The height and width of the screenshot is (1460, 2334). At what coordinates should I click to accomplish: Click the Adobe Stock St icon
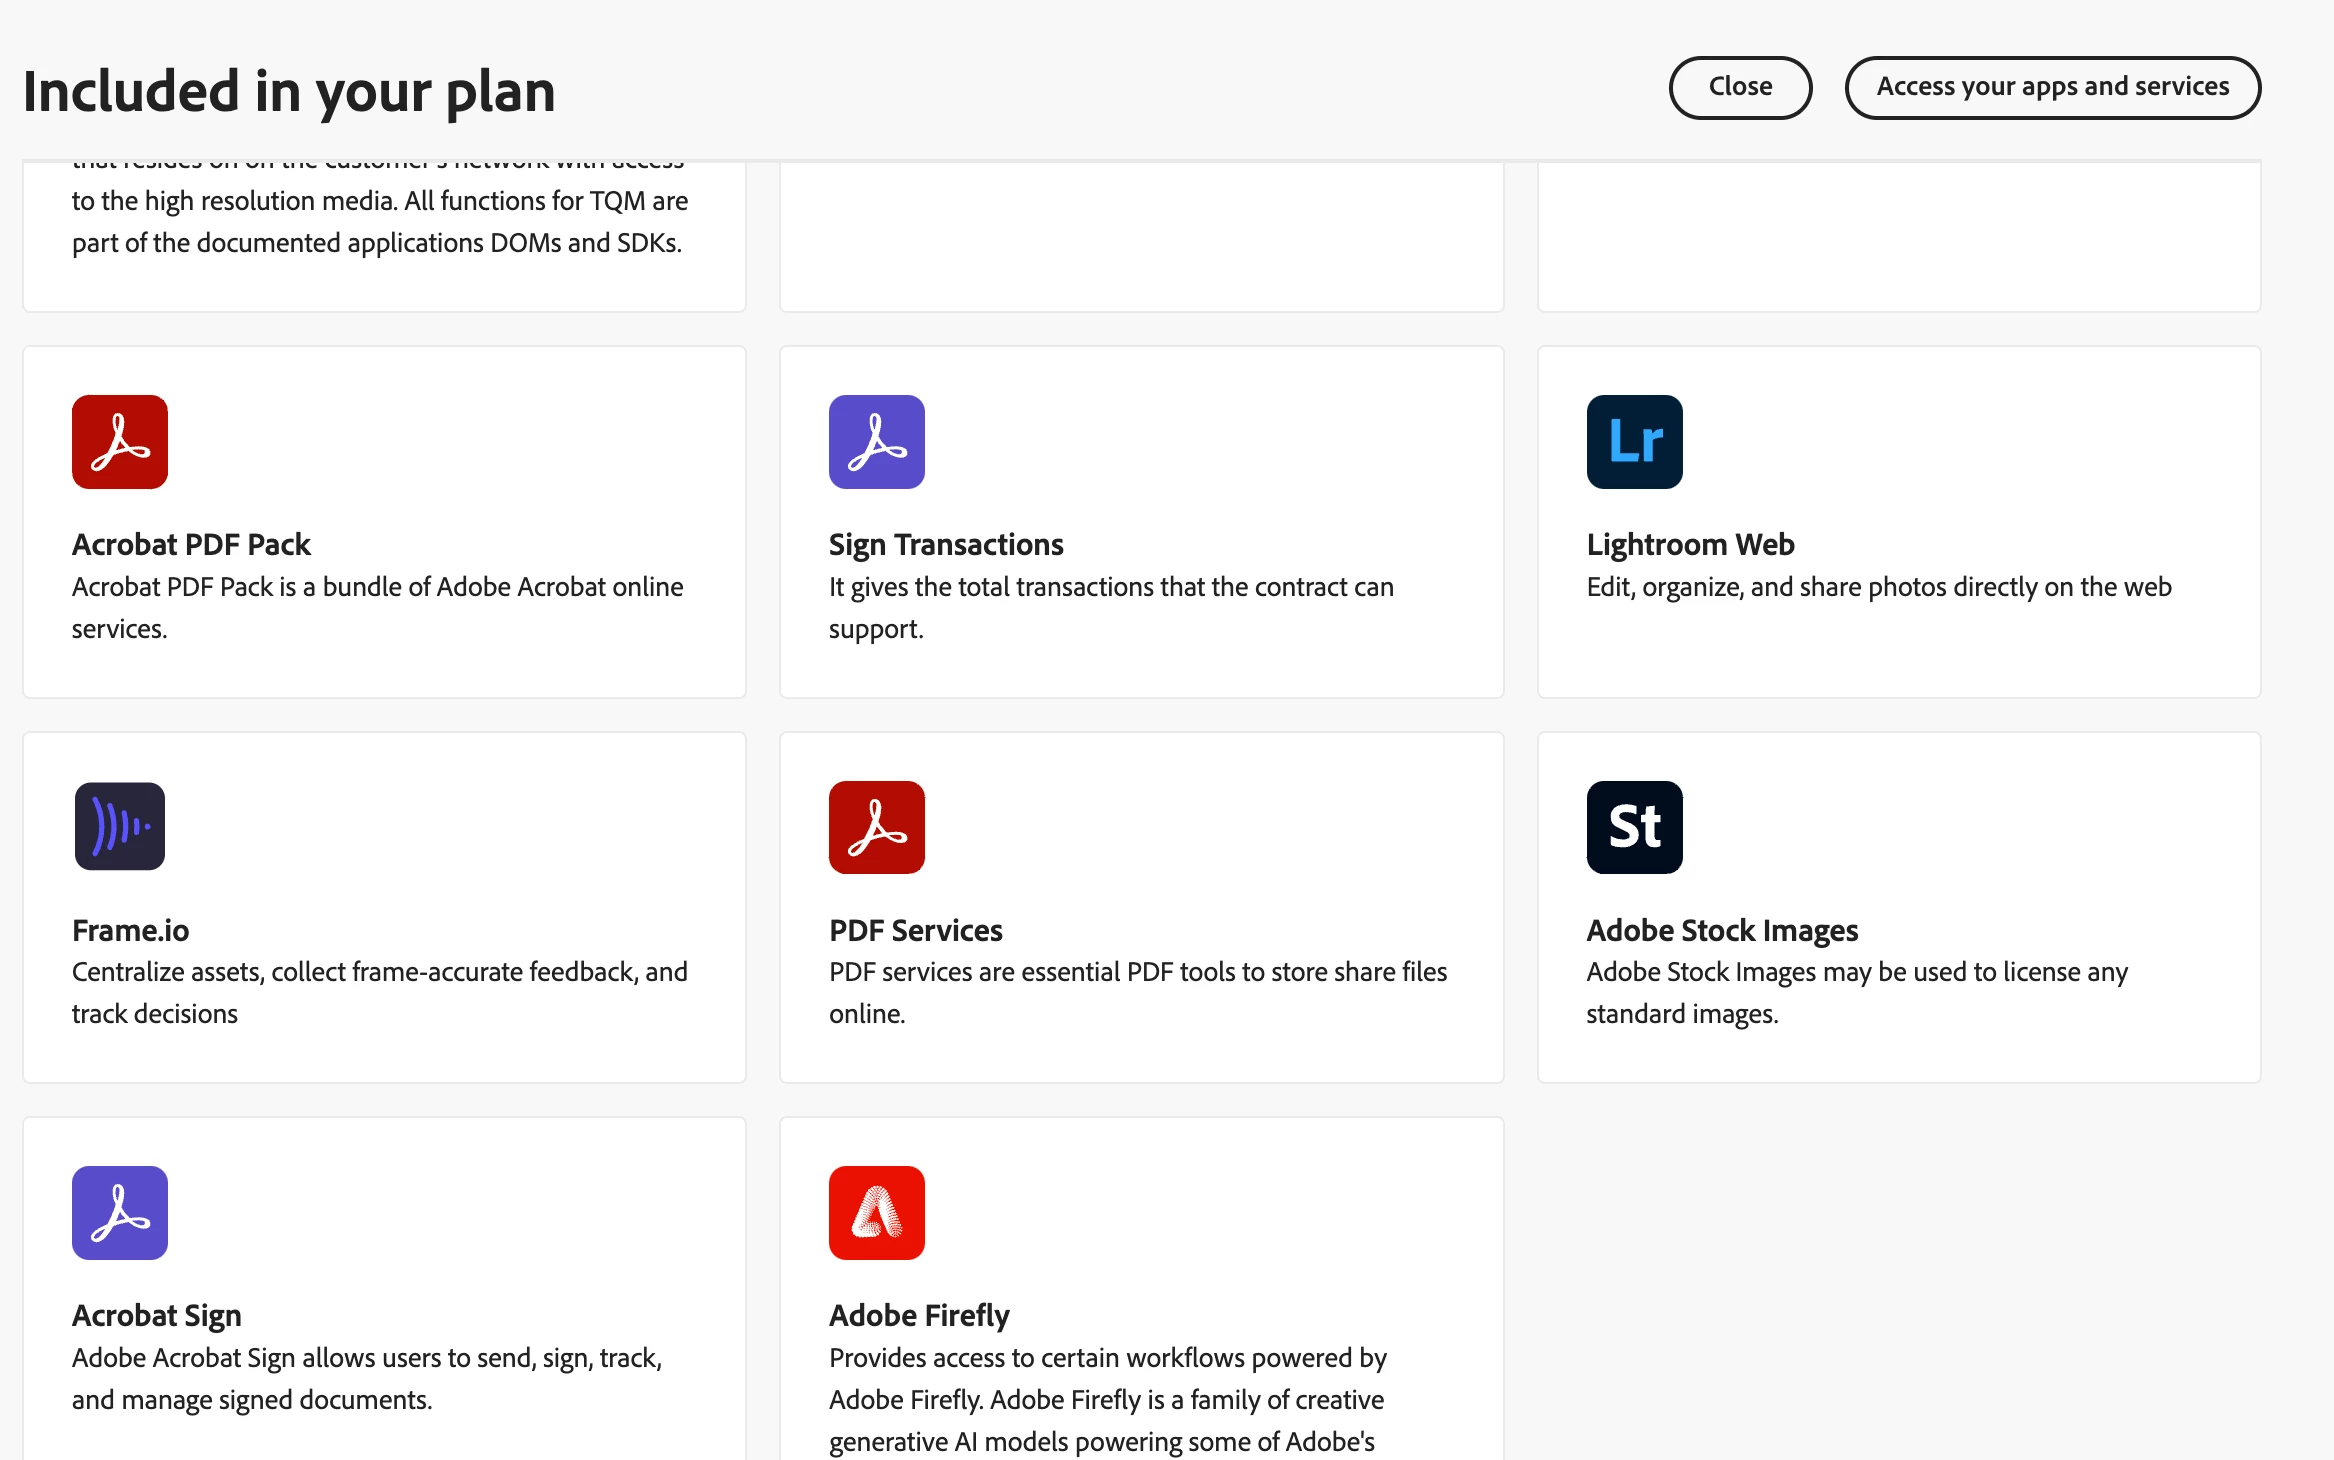click(x=1634, y=827)
